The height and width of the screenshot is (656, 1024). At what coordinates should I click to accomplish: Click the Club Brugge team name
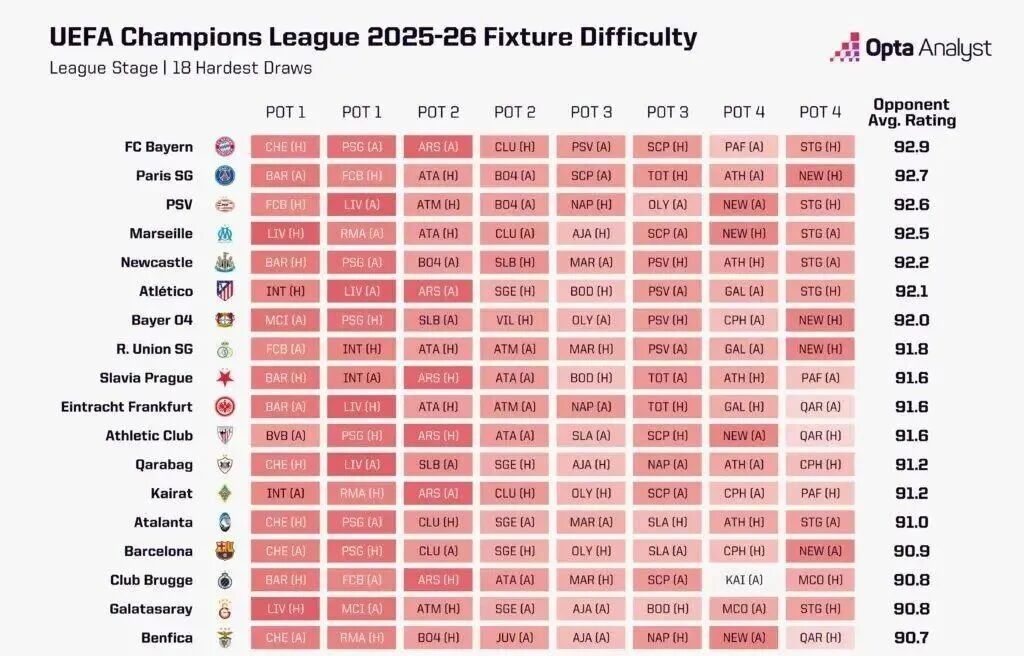click(151, 580)
